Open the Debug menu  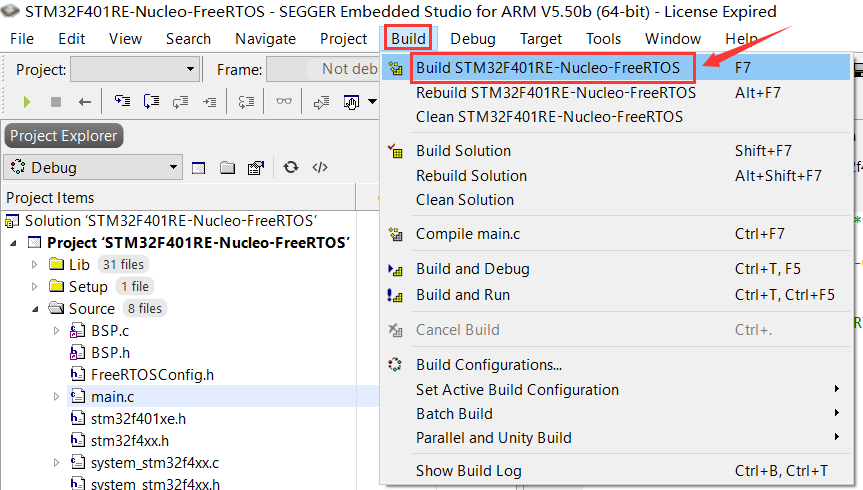pyautogui.click(x=473, y=39)
